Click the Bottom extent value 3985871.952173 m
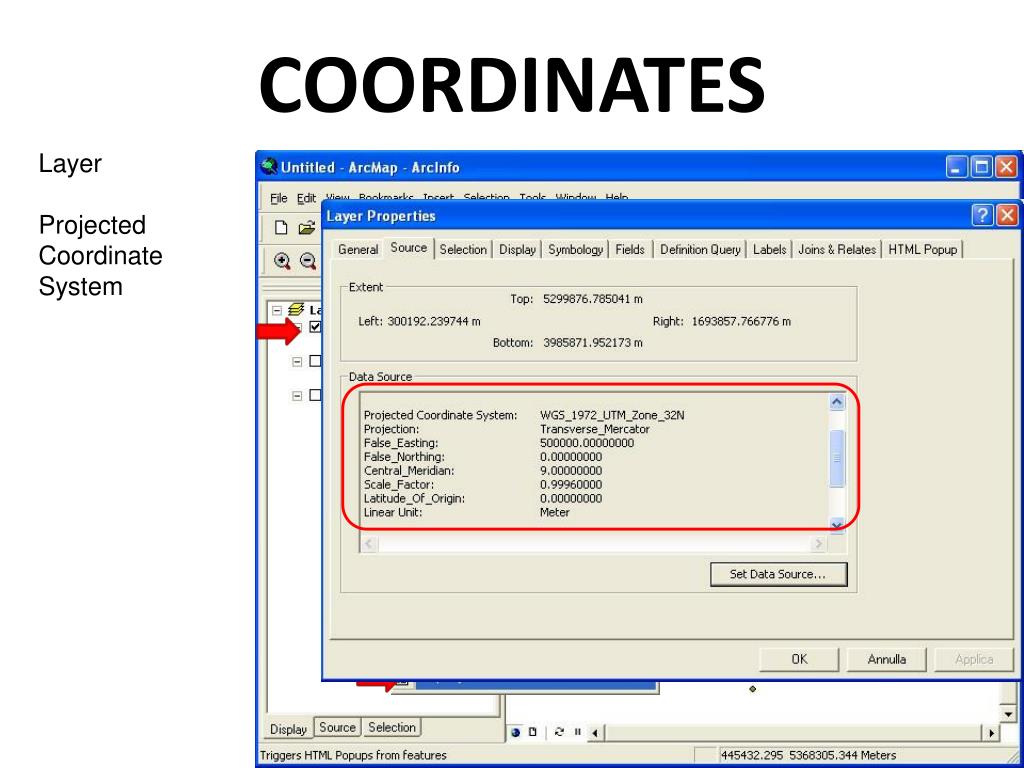The image size is (1024, 768). point(593,343)
